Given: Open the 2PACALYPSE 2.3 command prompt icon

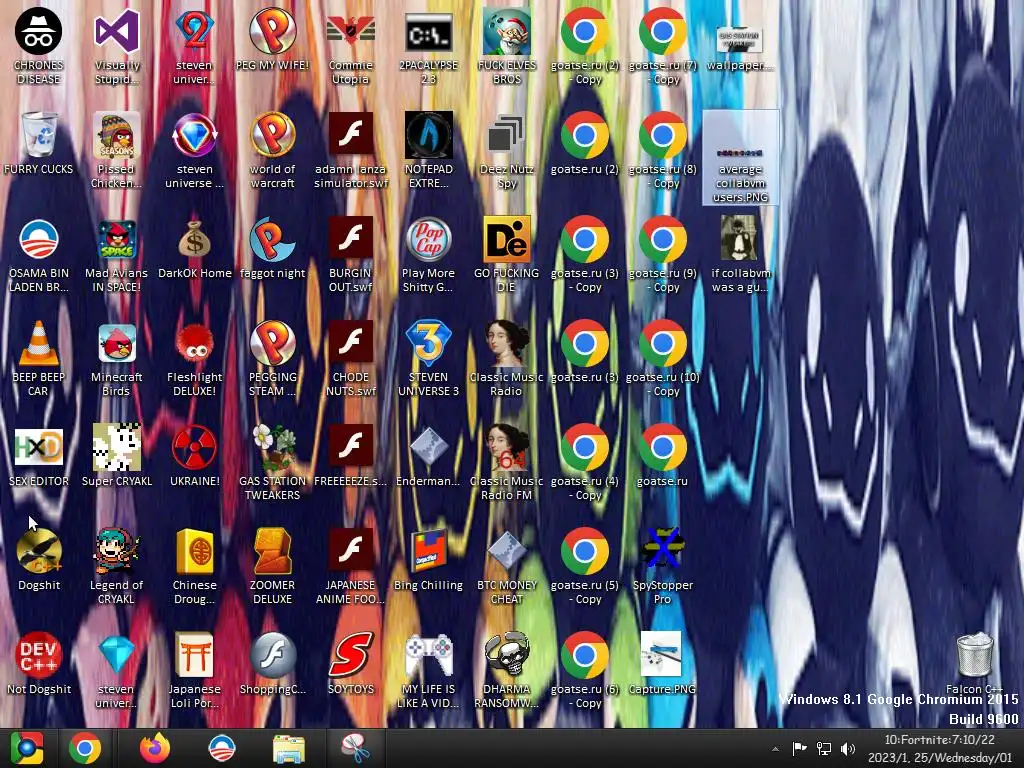Looking at the screenshot, I should pos(428,47).
